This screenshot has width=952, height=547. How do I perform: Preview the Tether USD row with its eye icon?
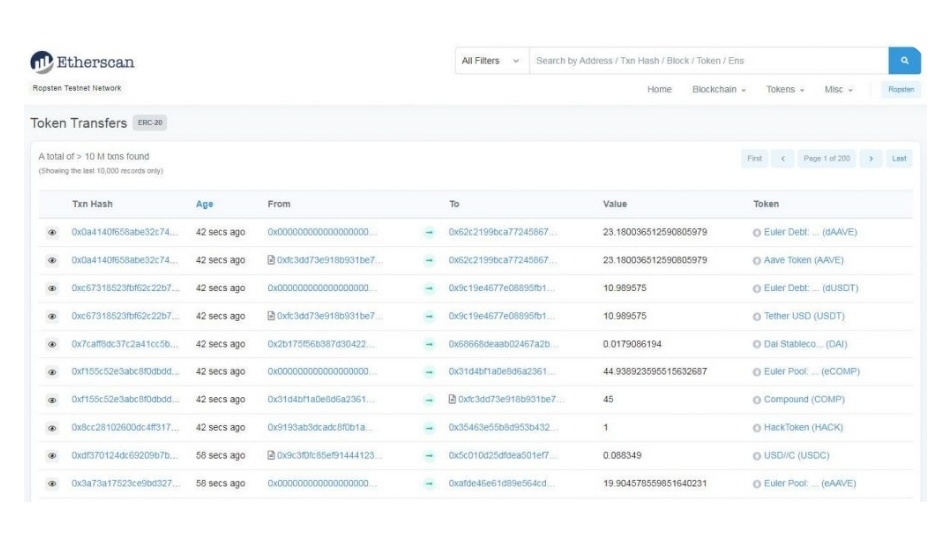click(52, 316)
